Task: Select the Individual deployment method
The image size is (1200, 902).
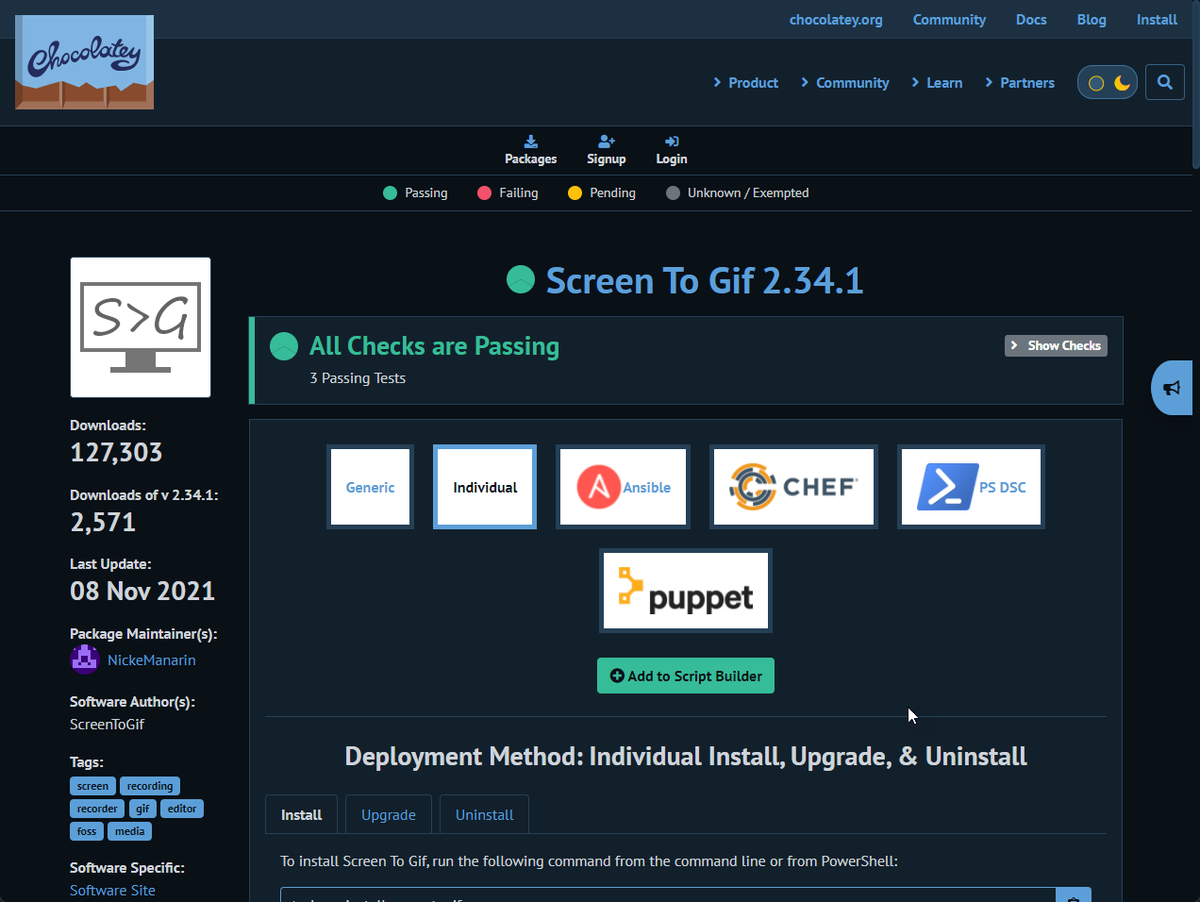Action: click(485, 487)
